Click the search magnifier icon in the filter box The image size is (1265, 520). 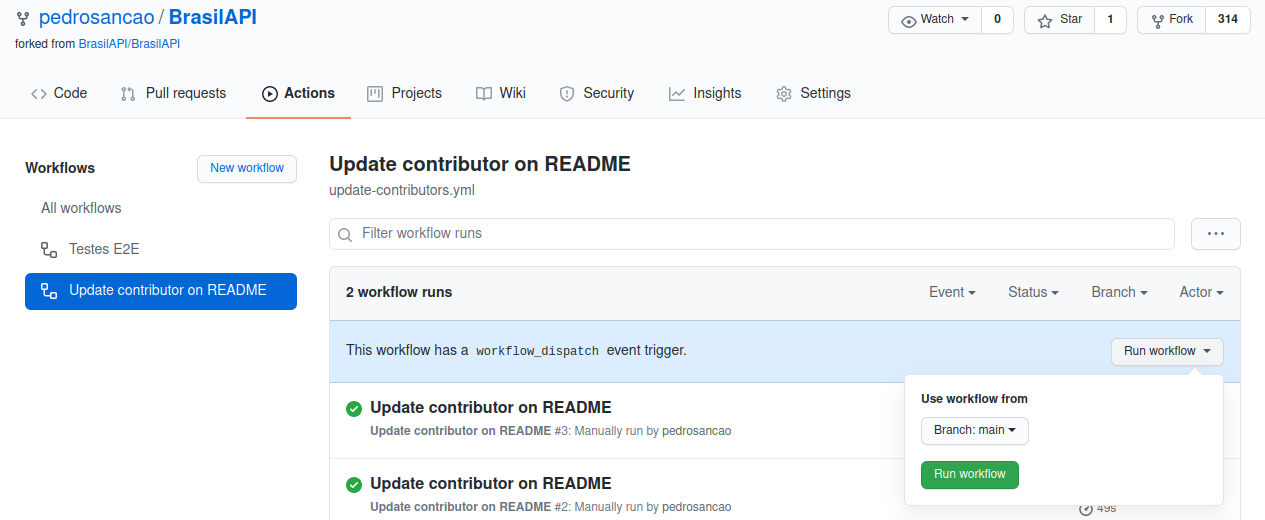[x=345, y=235]
